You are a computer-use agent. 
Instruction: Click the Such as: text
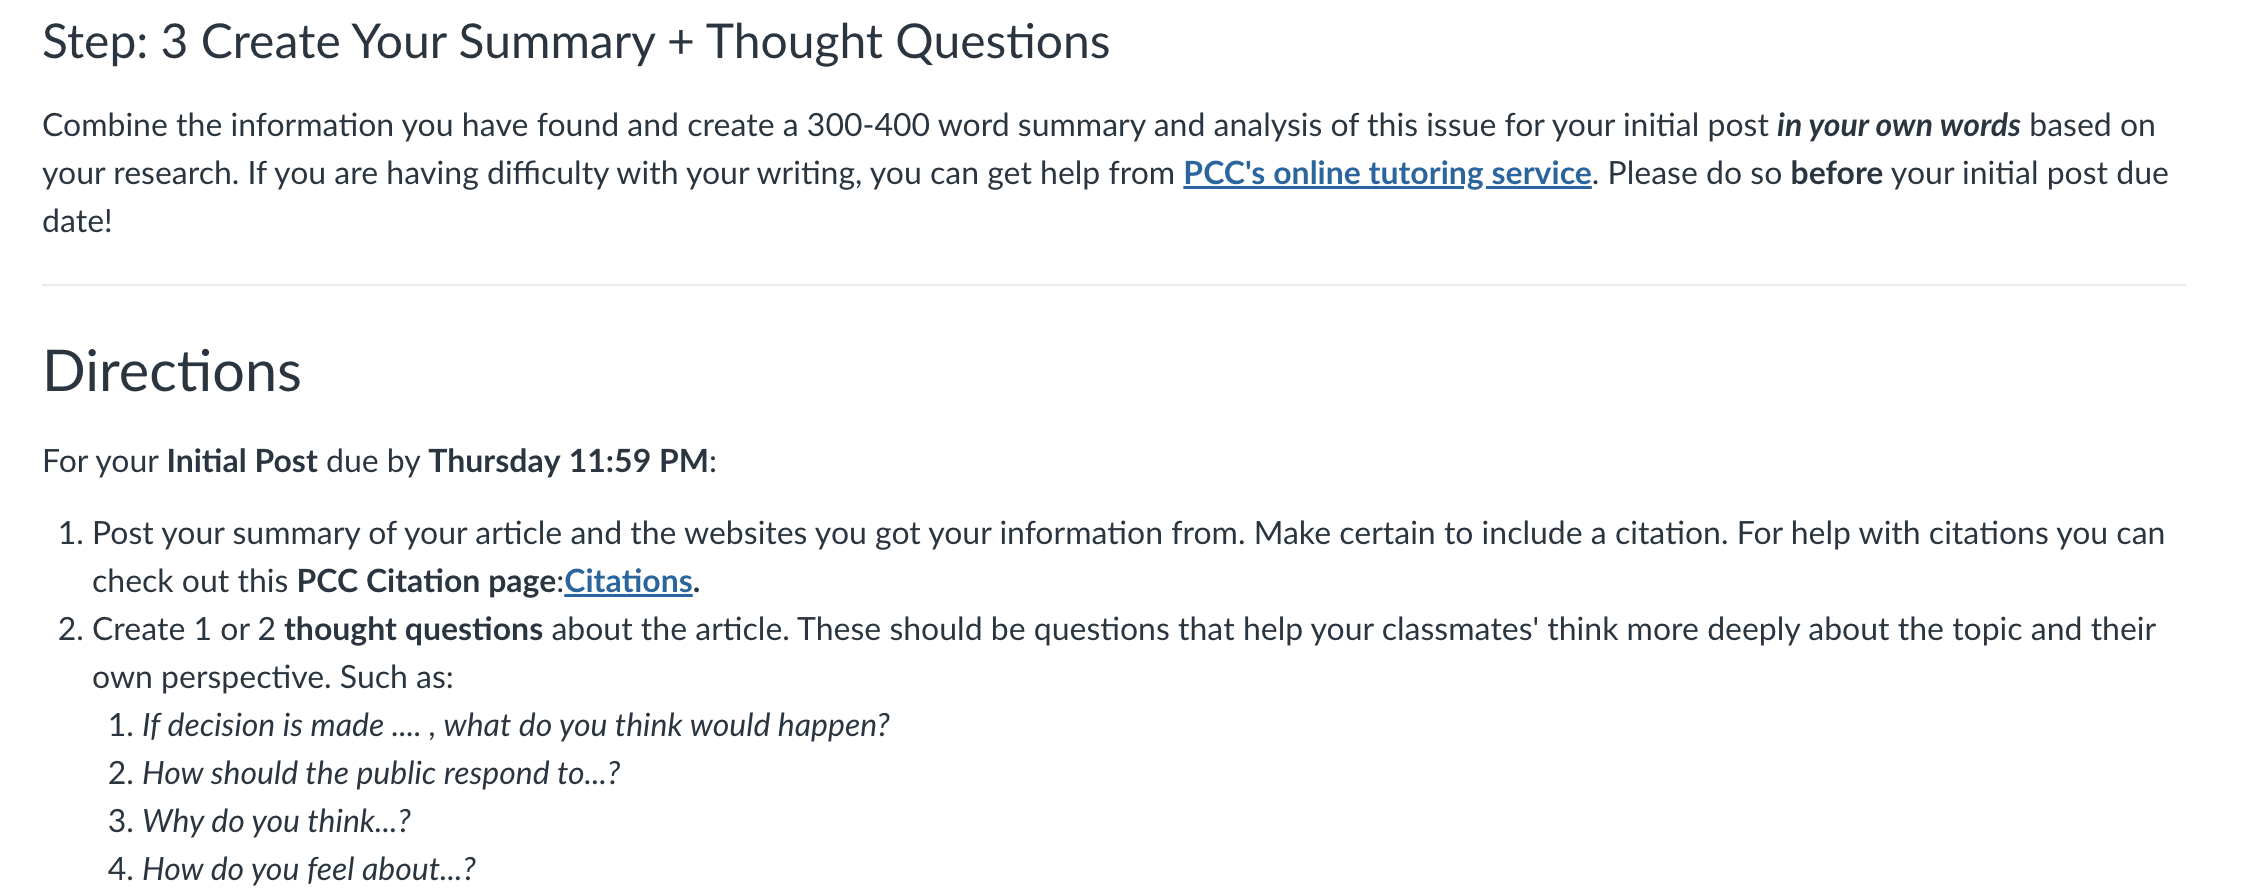(396, 678)
